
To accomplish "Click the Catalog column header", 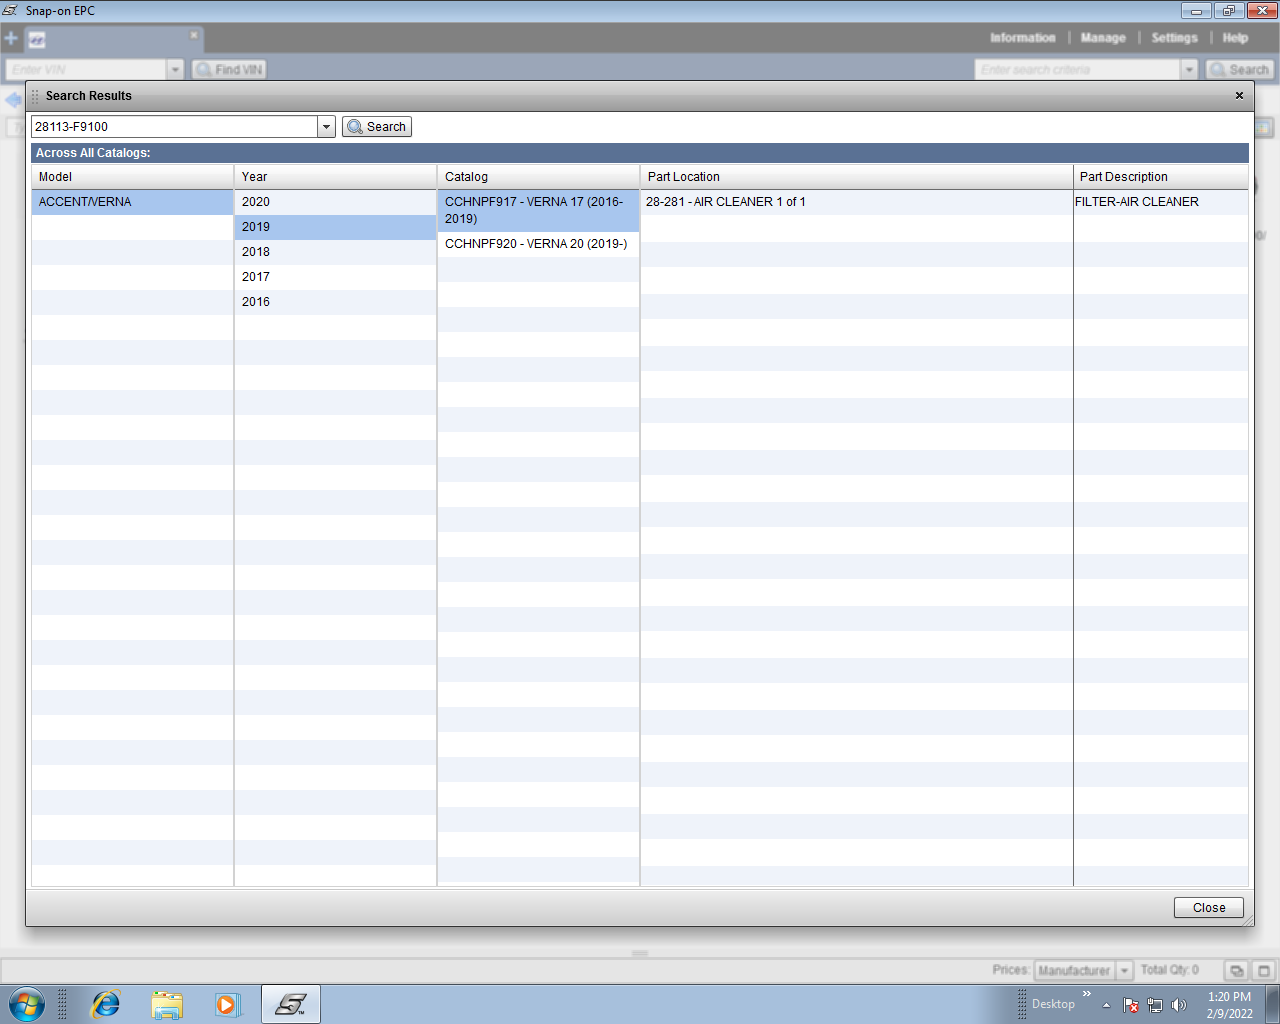I will [538, 177].
